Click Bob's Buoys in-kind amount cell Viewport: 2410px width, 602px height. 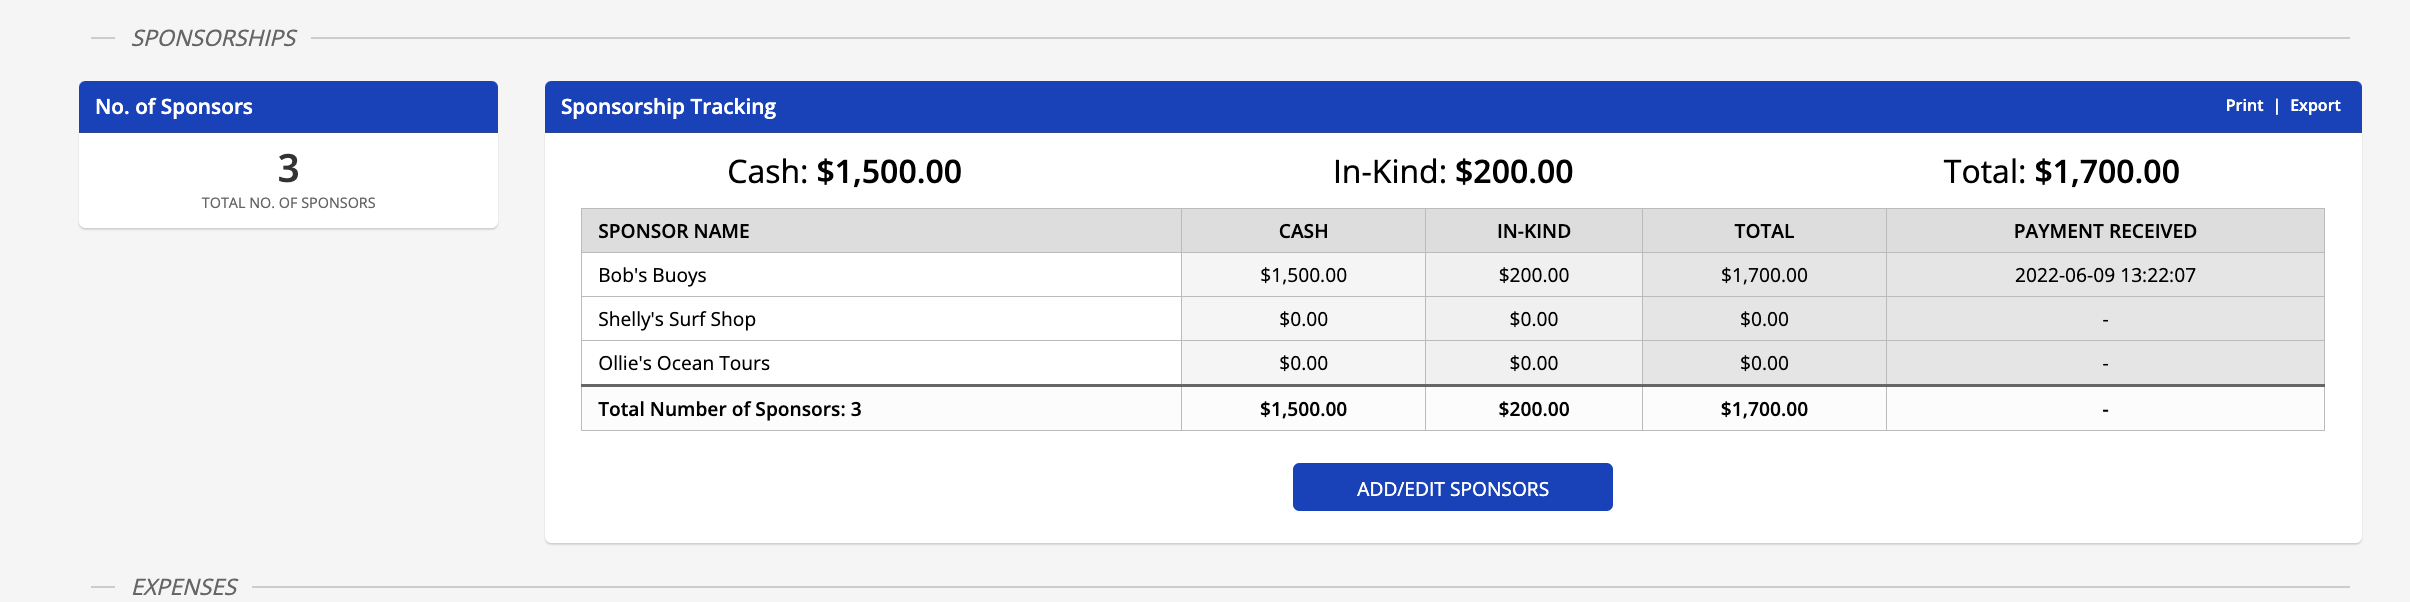(x=1533, y=275)
